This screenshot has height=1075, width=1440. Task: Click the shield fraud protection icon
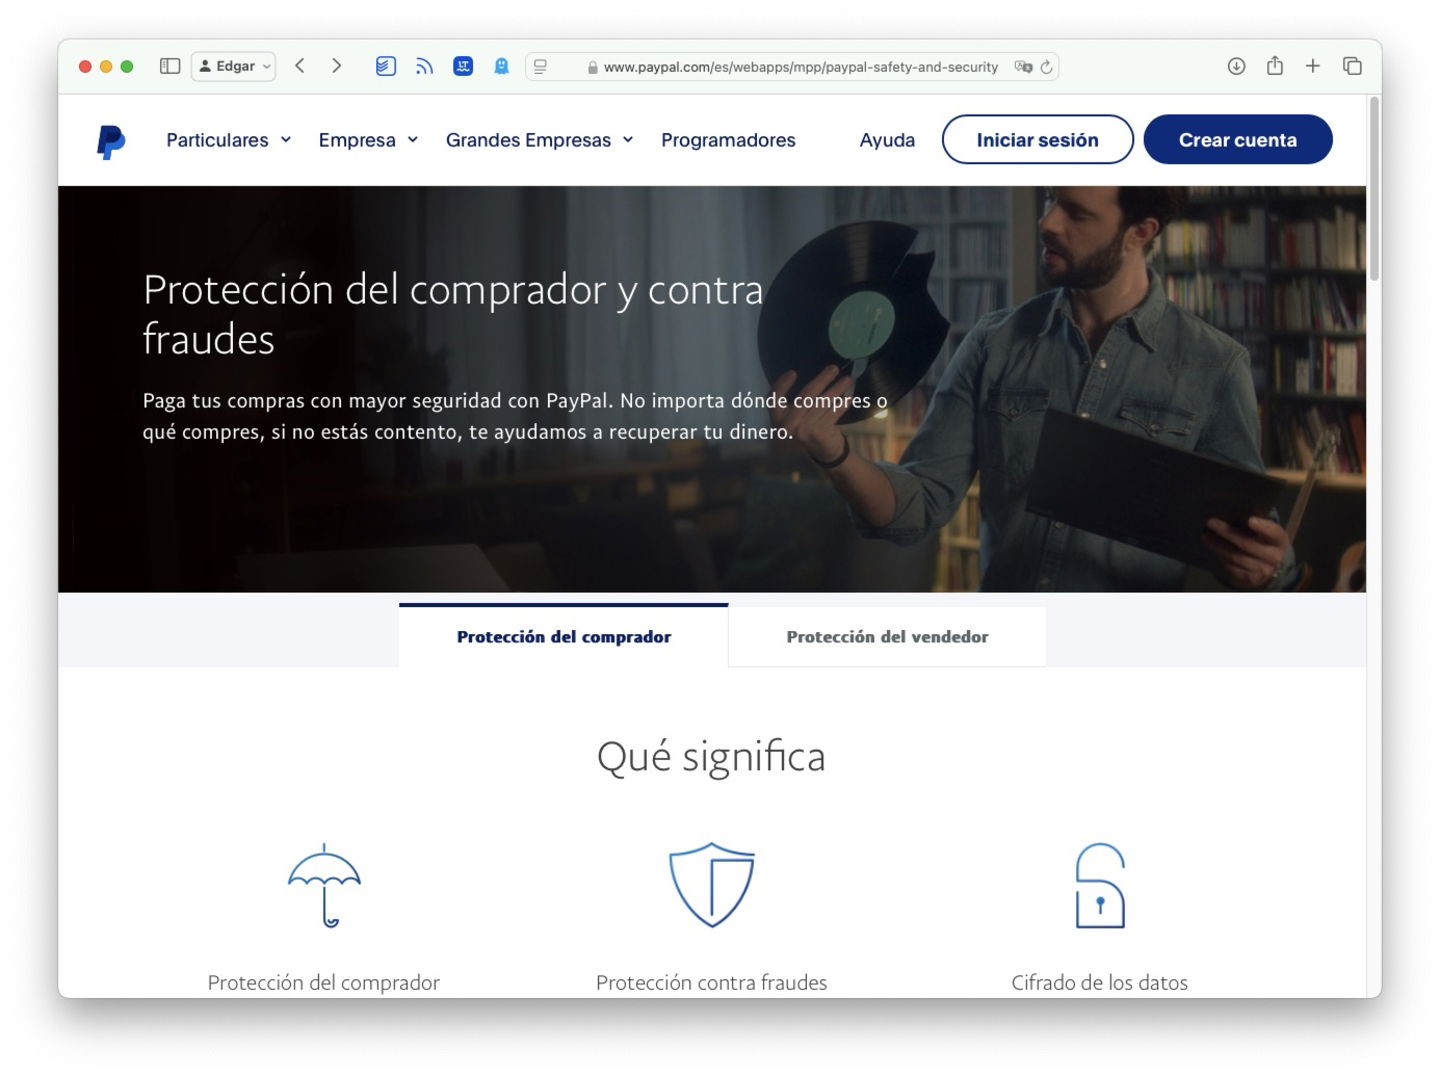(x=712, y=885)
